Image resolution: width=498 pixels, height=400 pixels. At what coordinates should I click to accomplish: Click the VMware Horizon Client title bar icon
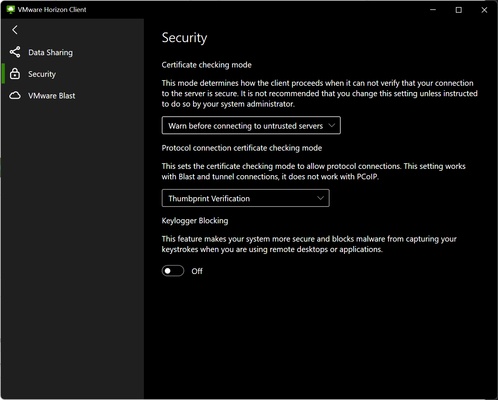click(11, 10)
